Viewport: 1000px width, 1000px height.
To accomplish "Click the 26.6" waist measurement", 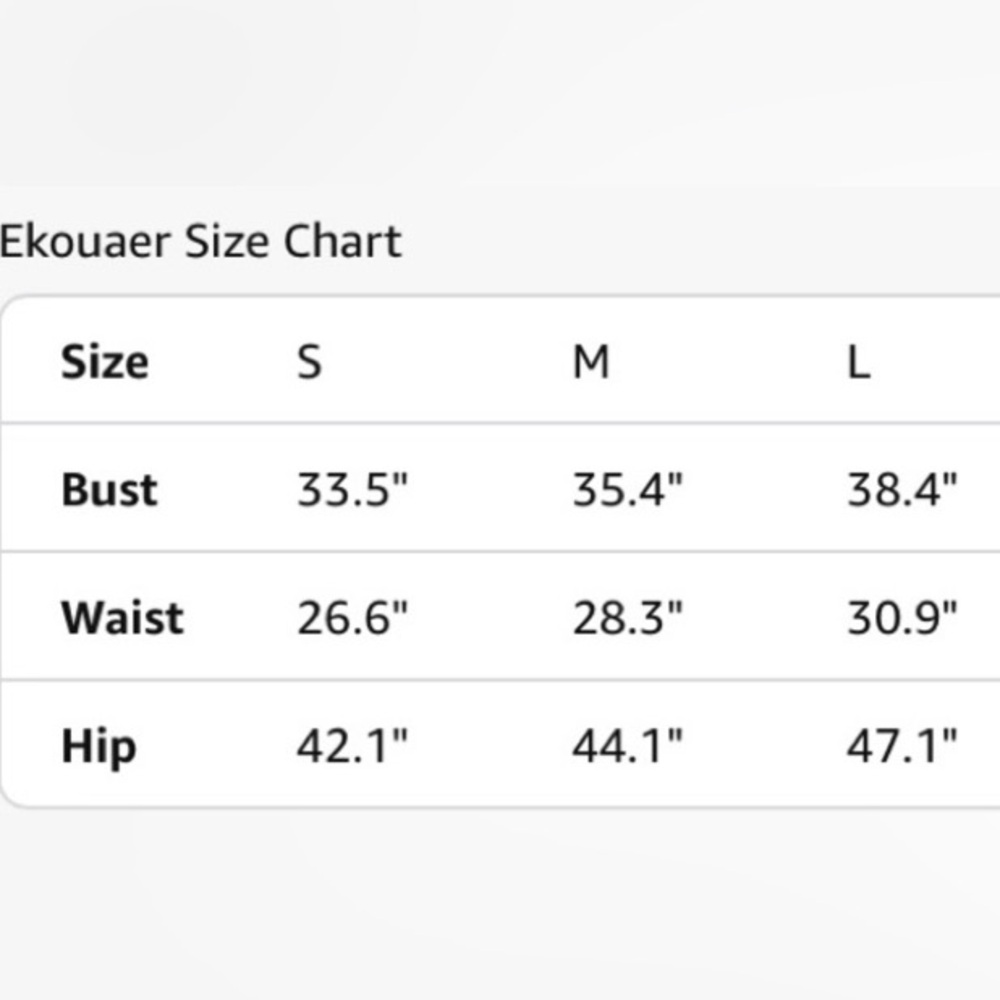I will (x=352, y=618).
